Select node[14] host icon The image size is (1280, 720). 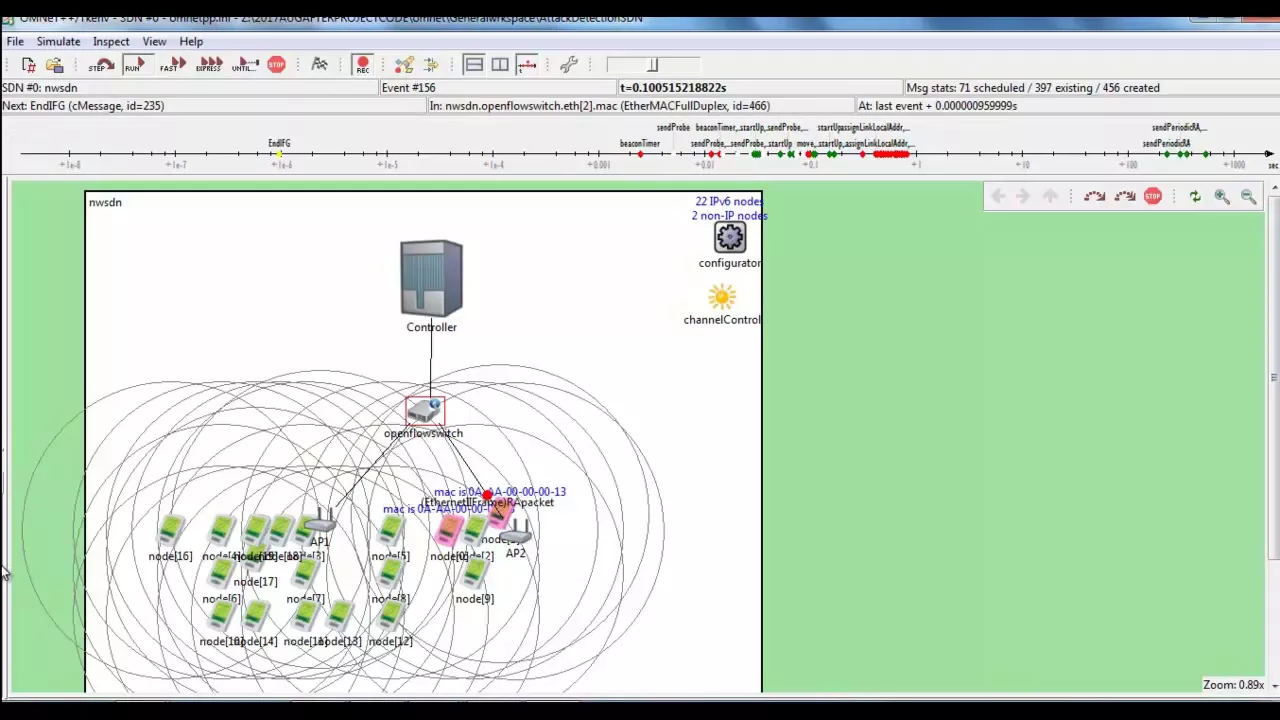[256, 617]
